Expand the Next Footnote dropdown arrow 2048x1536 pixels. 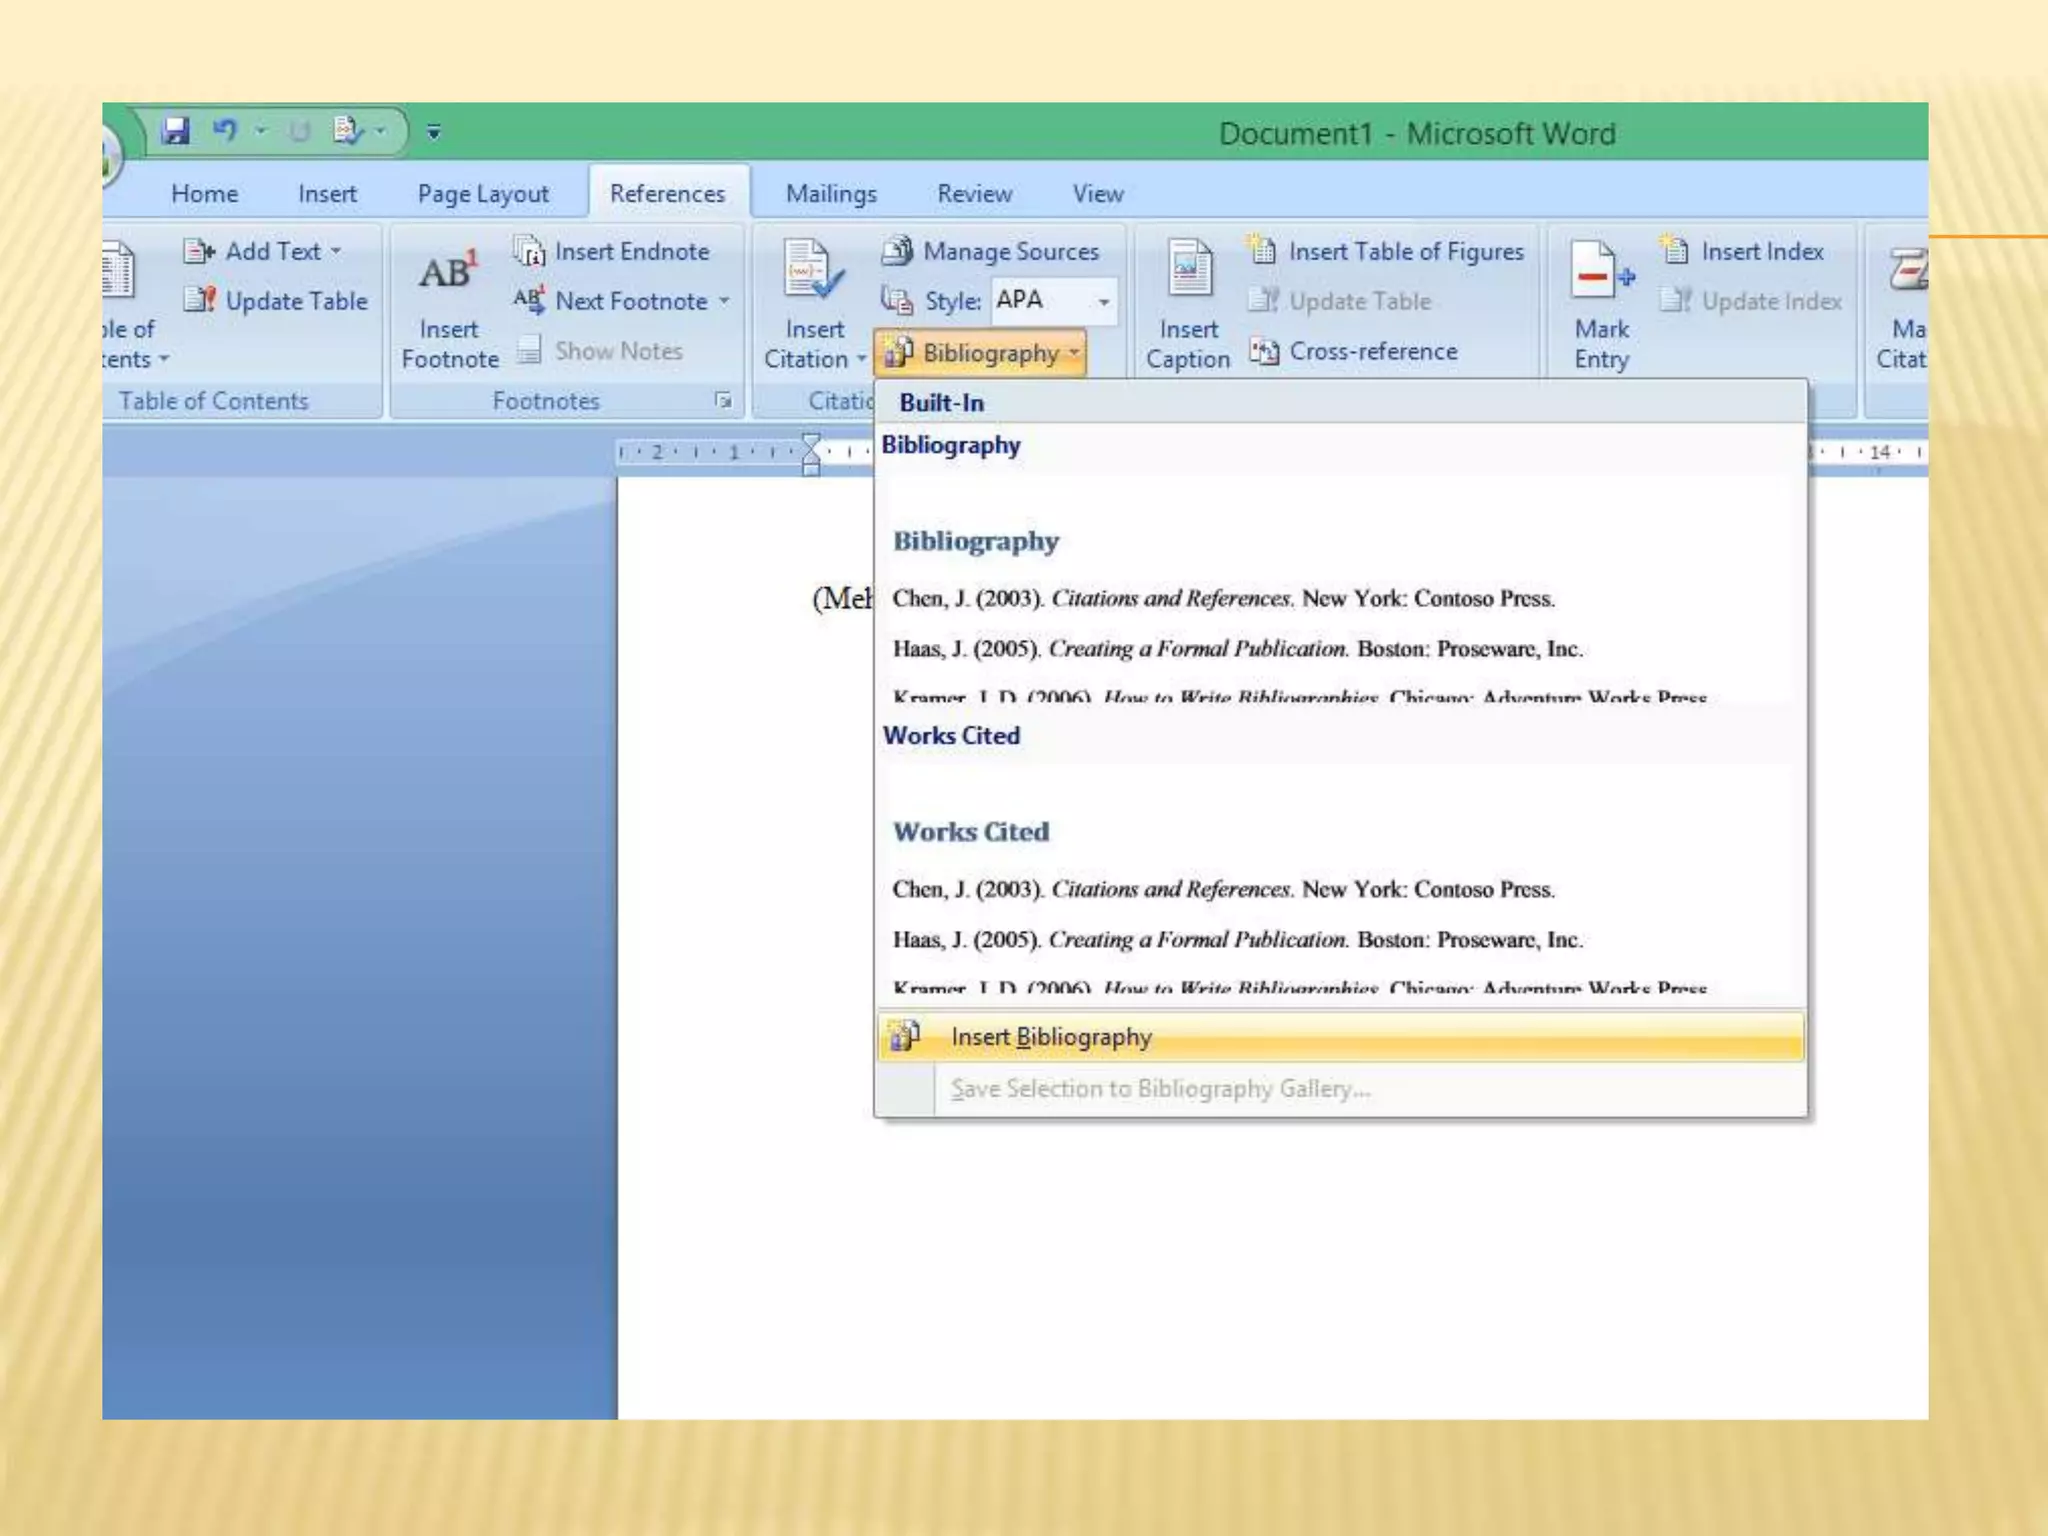pyautogui.click(x=724, y=301)
